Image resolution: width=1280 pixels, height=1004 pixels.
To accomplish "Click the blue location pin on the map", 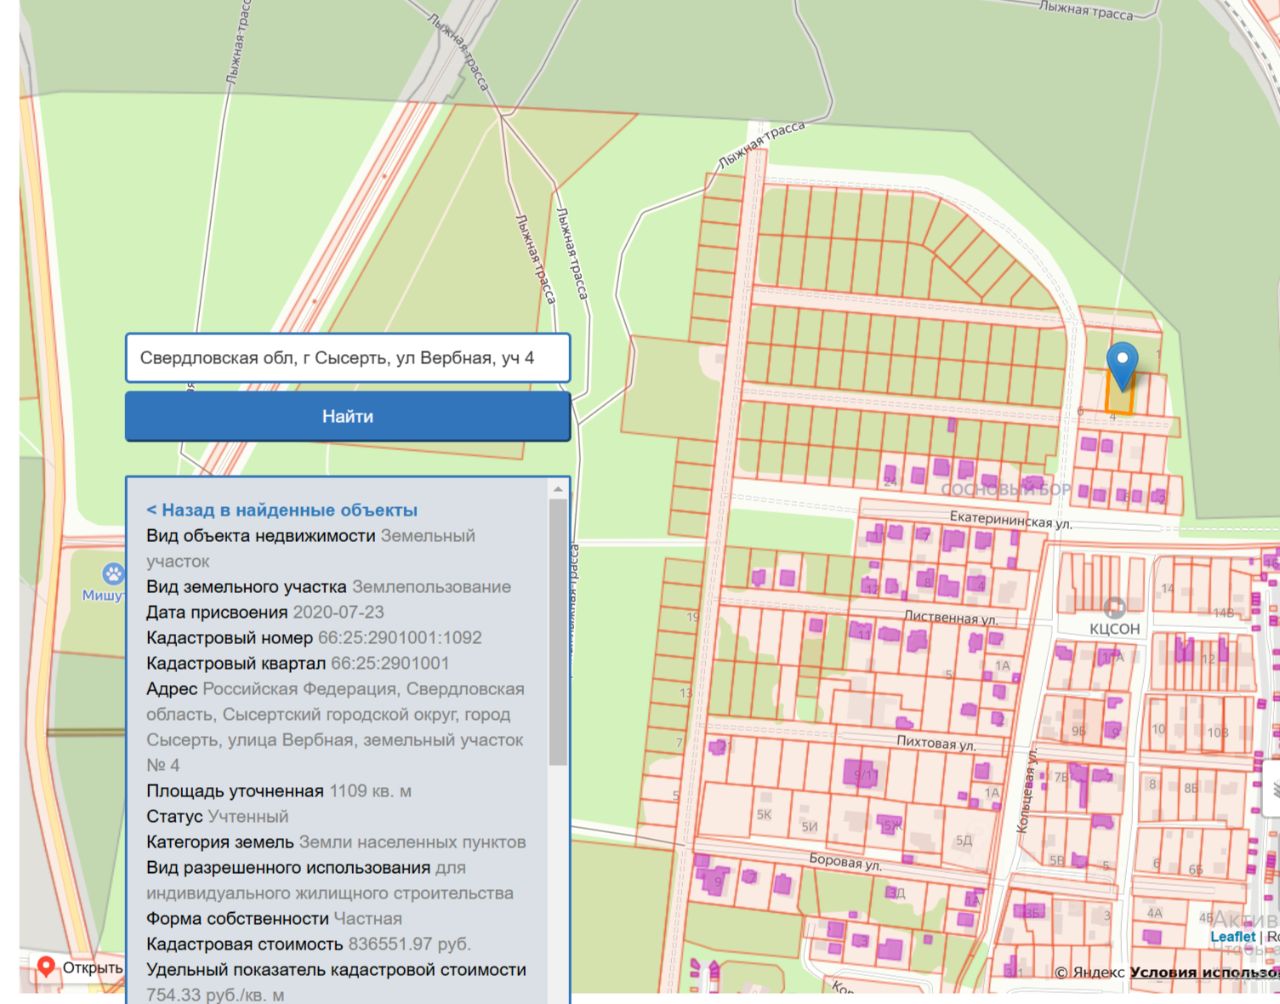I will coord(1123,366).
